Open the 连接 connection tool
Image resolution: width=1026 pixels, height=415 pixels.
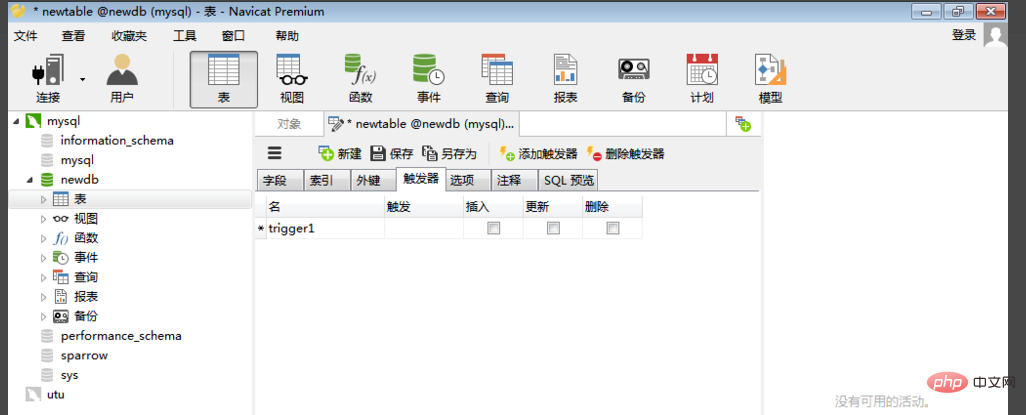[x=48, y=80]
